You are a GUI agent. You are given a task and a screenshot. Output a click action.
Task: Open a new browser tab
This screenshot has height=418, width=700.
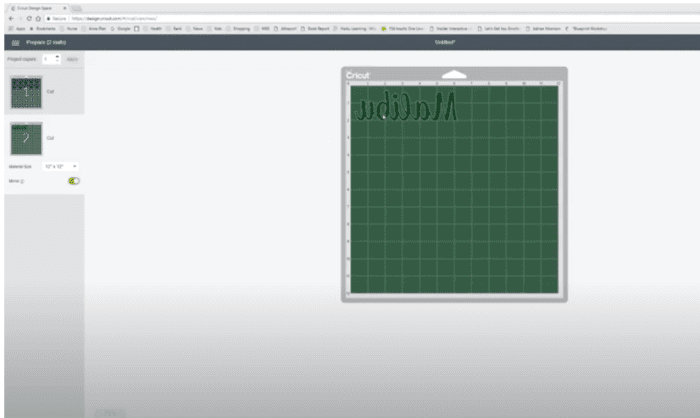tap(77, 8)
